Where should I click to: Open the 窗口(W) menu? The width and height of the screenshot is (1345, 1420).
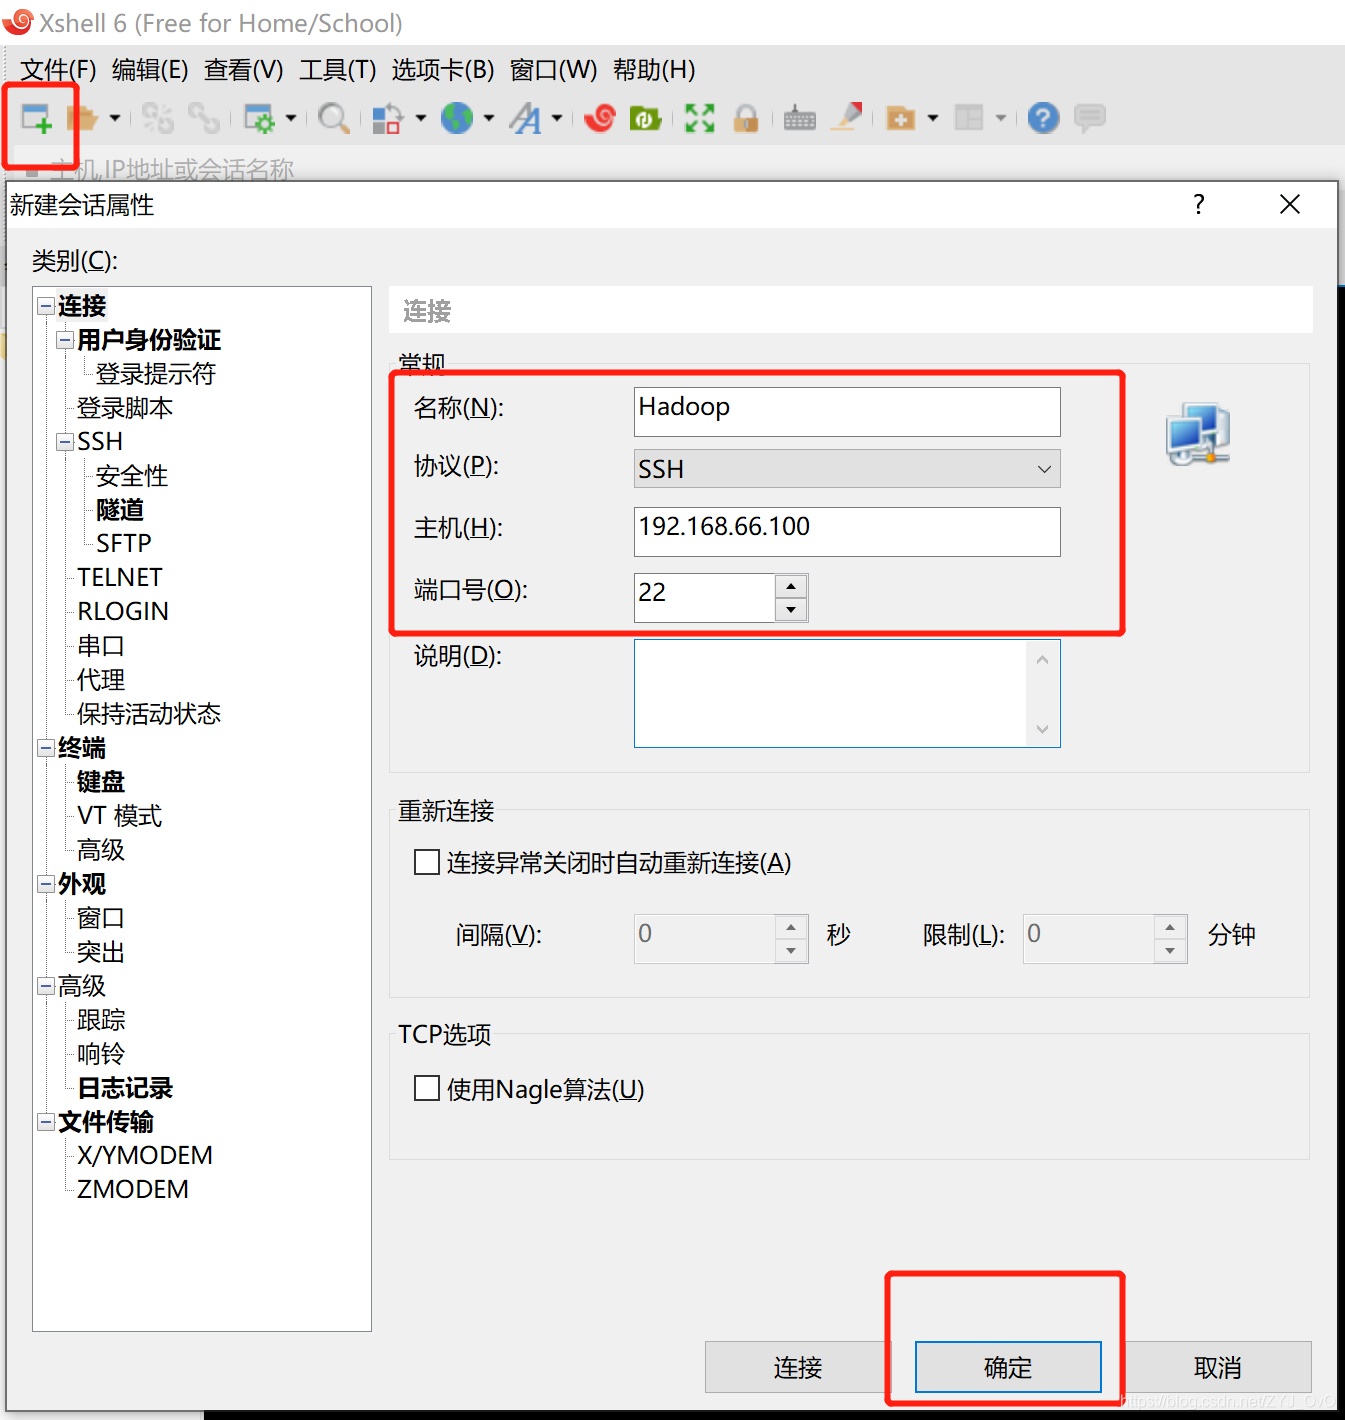pyautogui.click(x=553, y=70)
